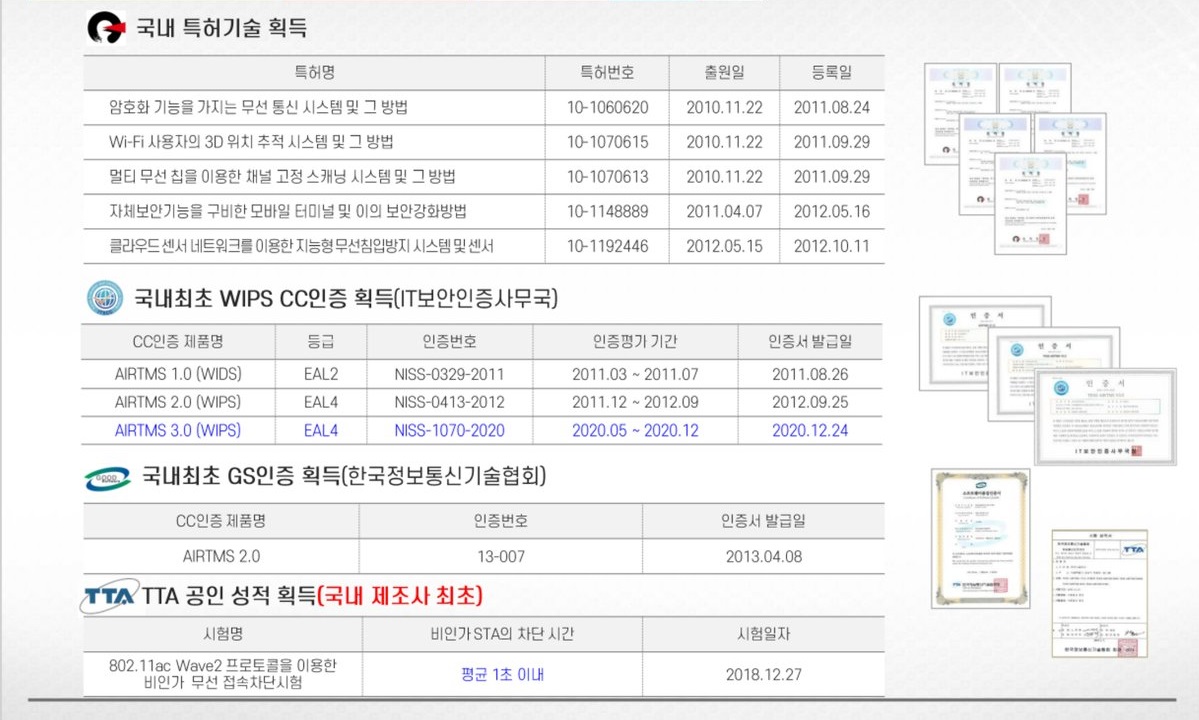Viewport: 1199px width, 720px height.
Task: Open the front-most CC 인증서 certificate image
Action: pos(1104,416)
